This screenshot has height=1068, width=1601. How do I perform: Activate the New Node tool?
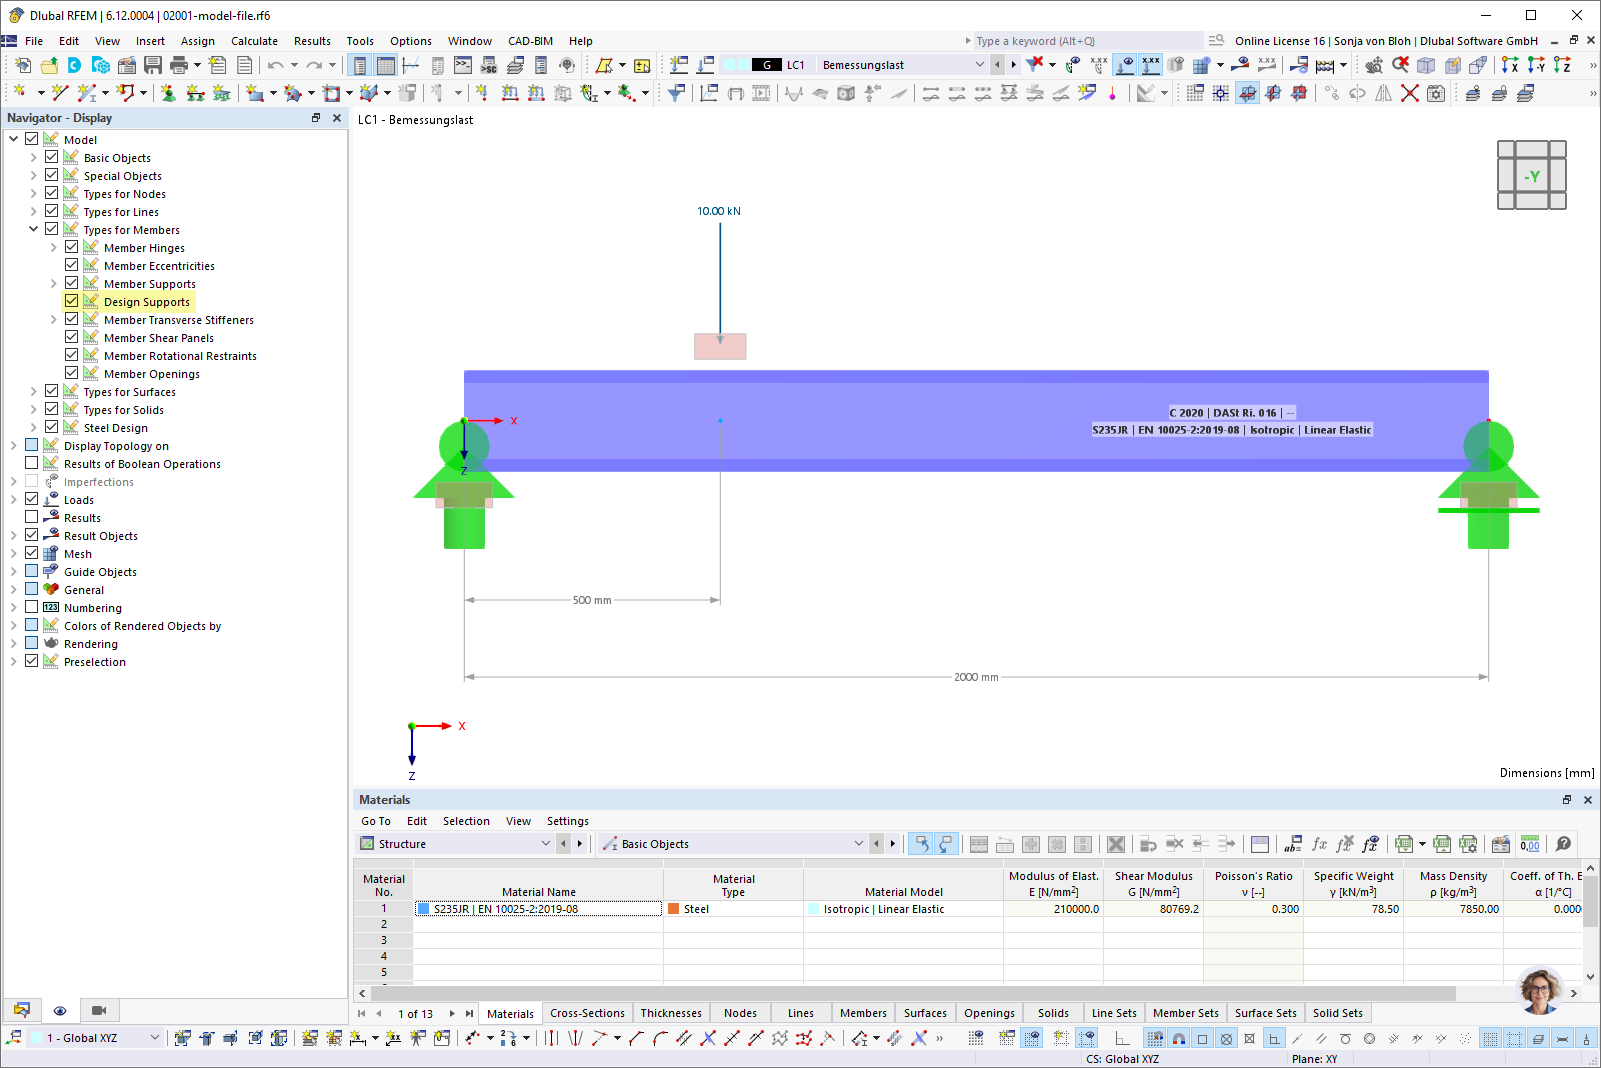click(x=20, y=92)
